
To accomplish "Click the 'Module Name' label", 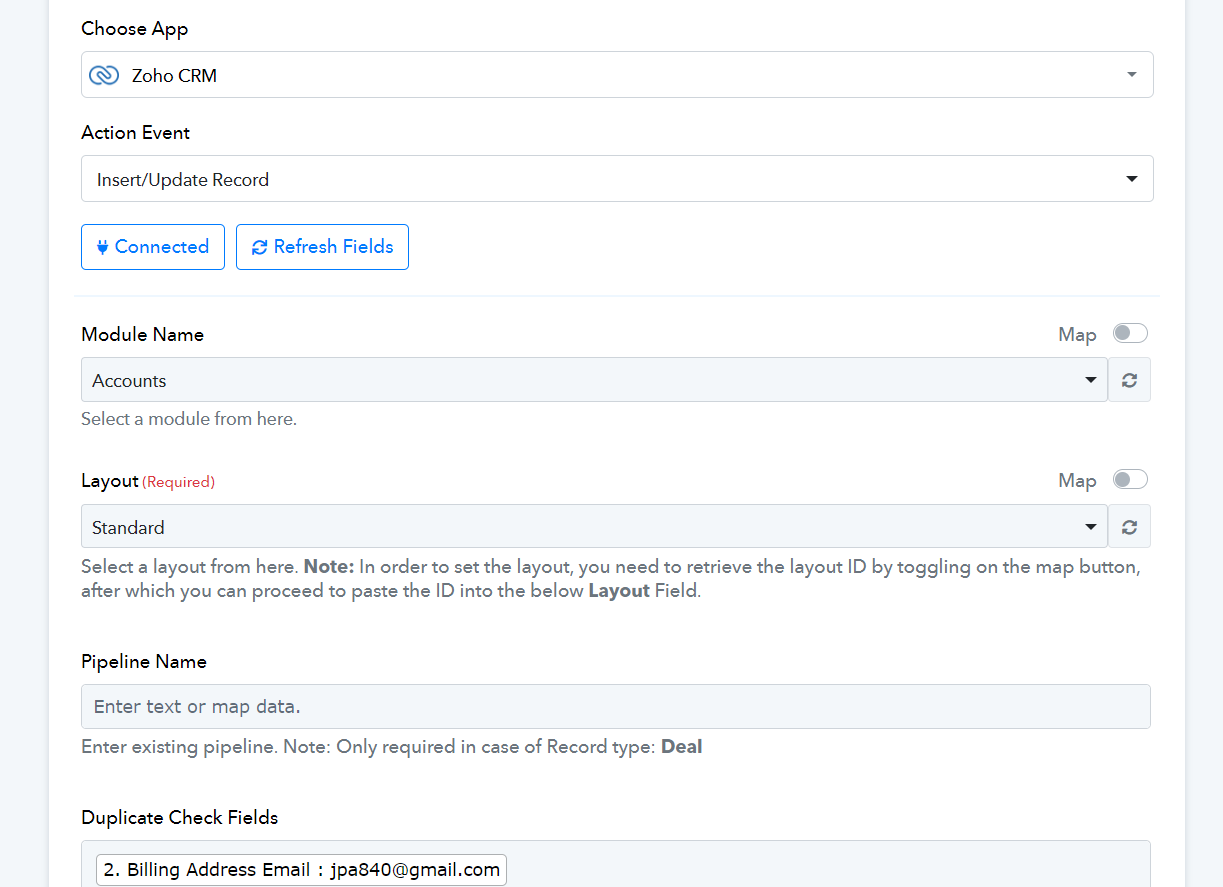I will tap(143, 334).
